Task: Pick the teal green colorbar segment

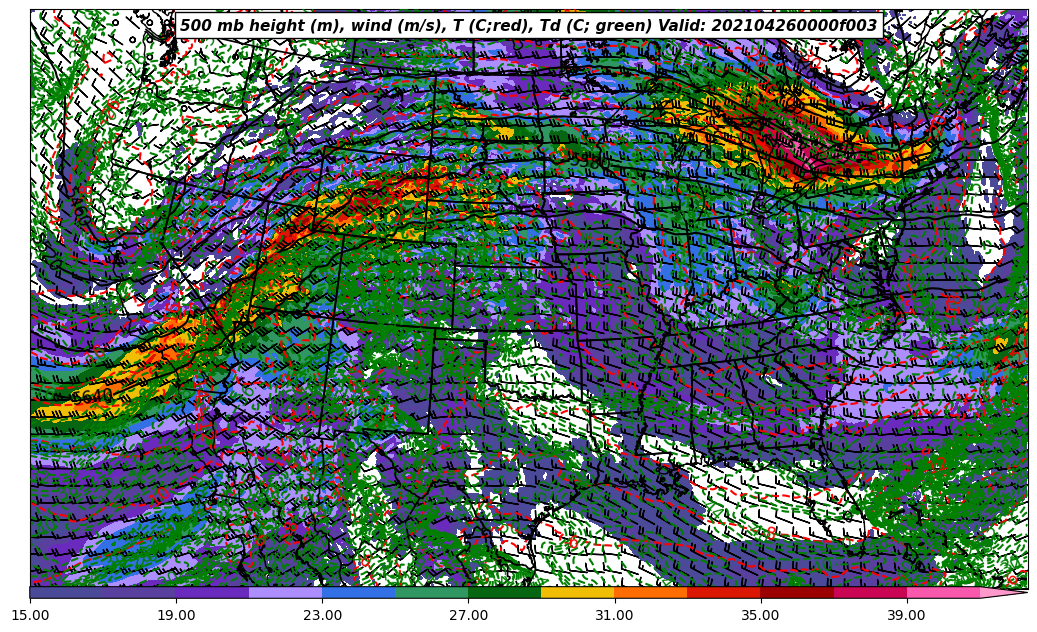Action: pos(431,593)
